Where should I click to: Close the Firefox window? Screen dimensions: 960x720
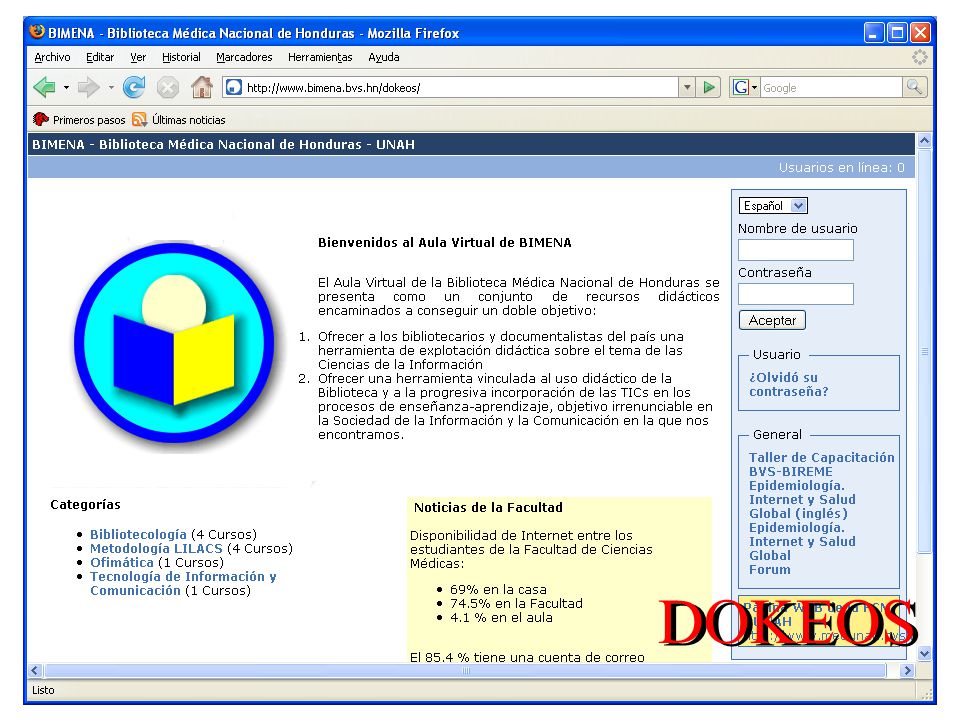[920, 32]
